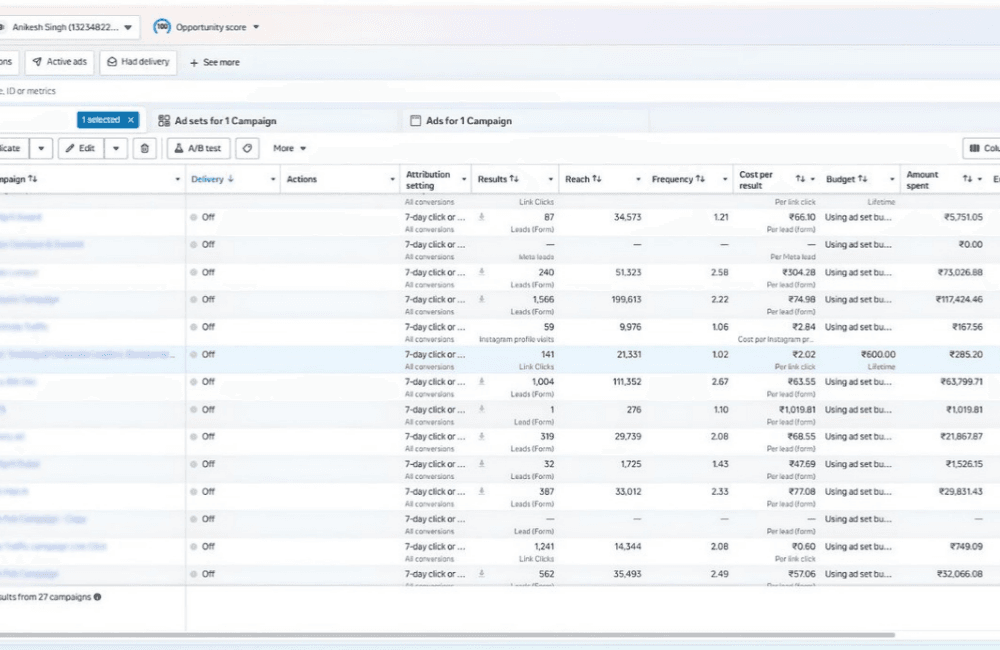
Task: Click the horizontal scrollbar at the bottom
Action: coord(446,635)
